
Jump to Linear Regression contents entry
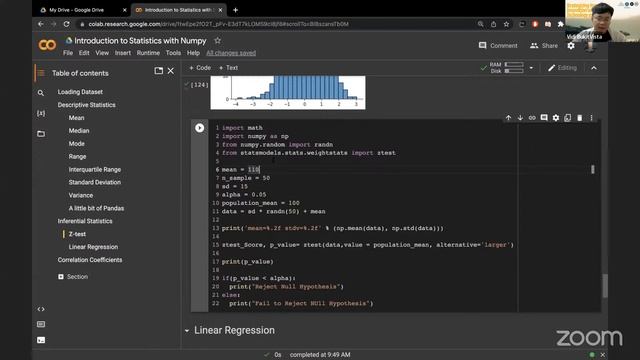coord(93,247)
